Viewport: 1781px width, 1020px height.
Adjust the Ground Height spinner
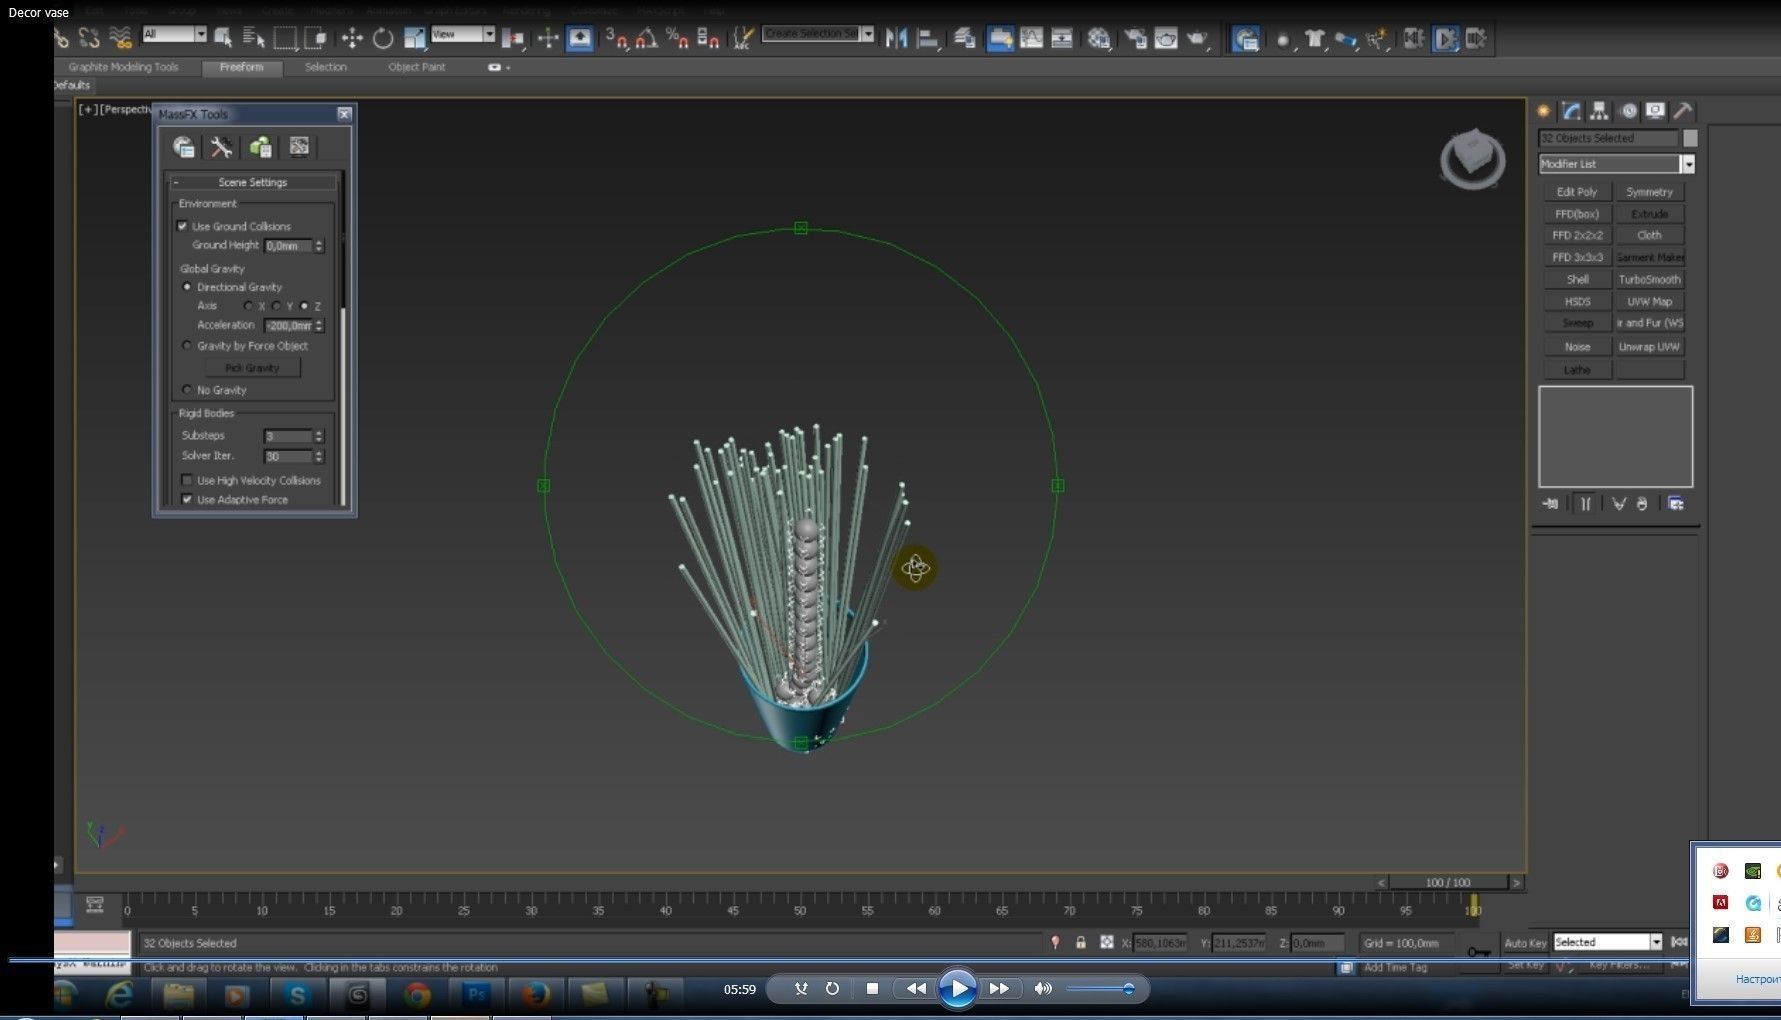pos(319,246)
